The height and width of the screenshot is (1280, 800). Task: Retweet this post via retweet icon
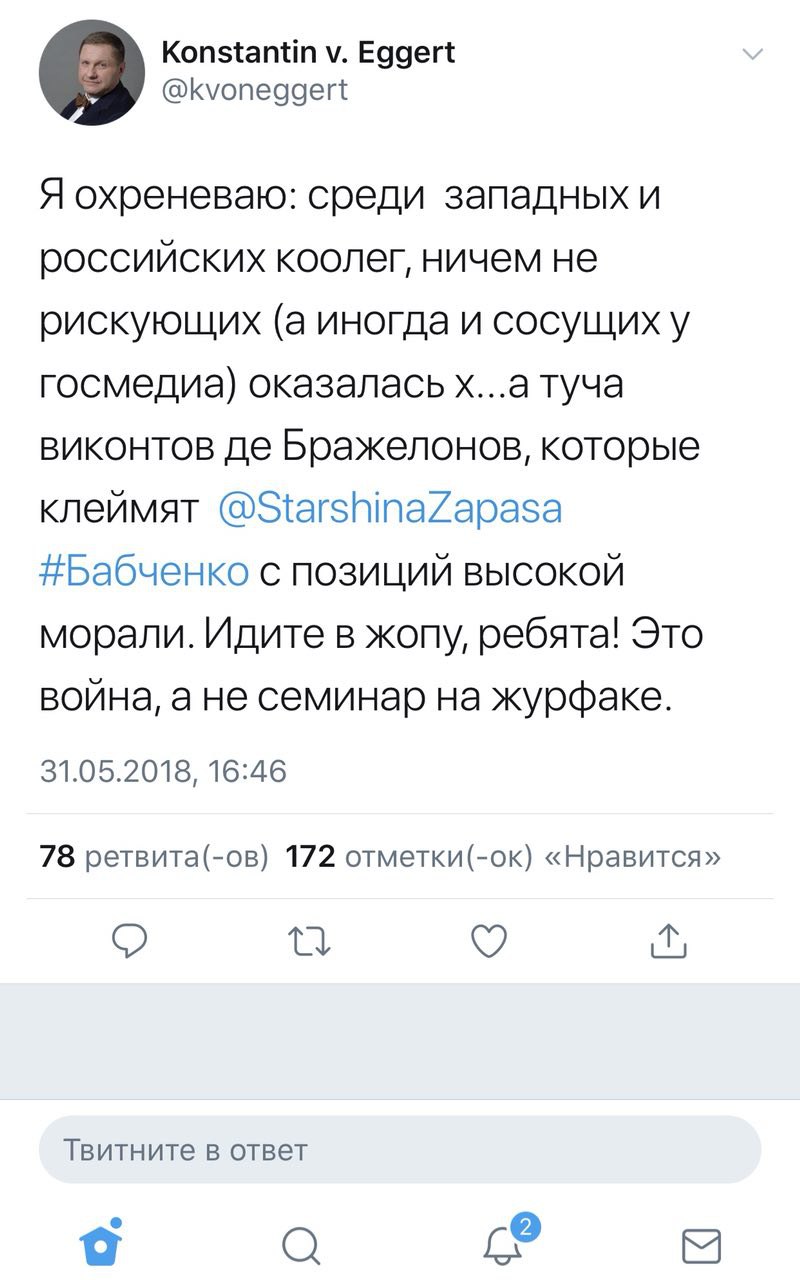click(x=308, y=940)
